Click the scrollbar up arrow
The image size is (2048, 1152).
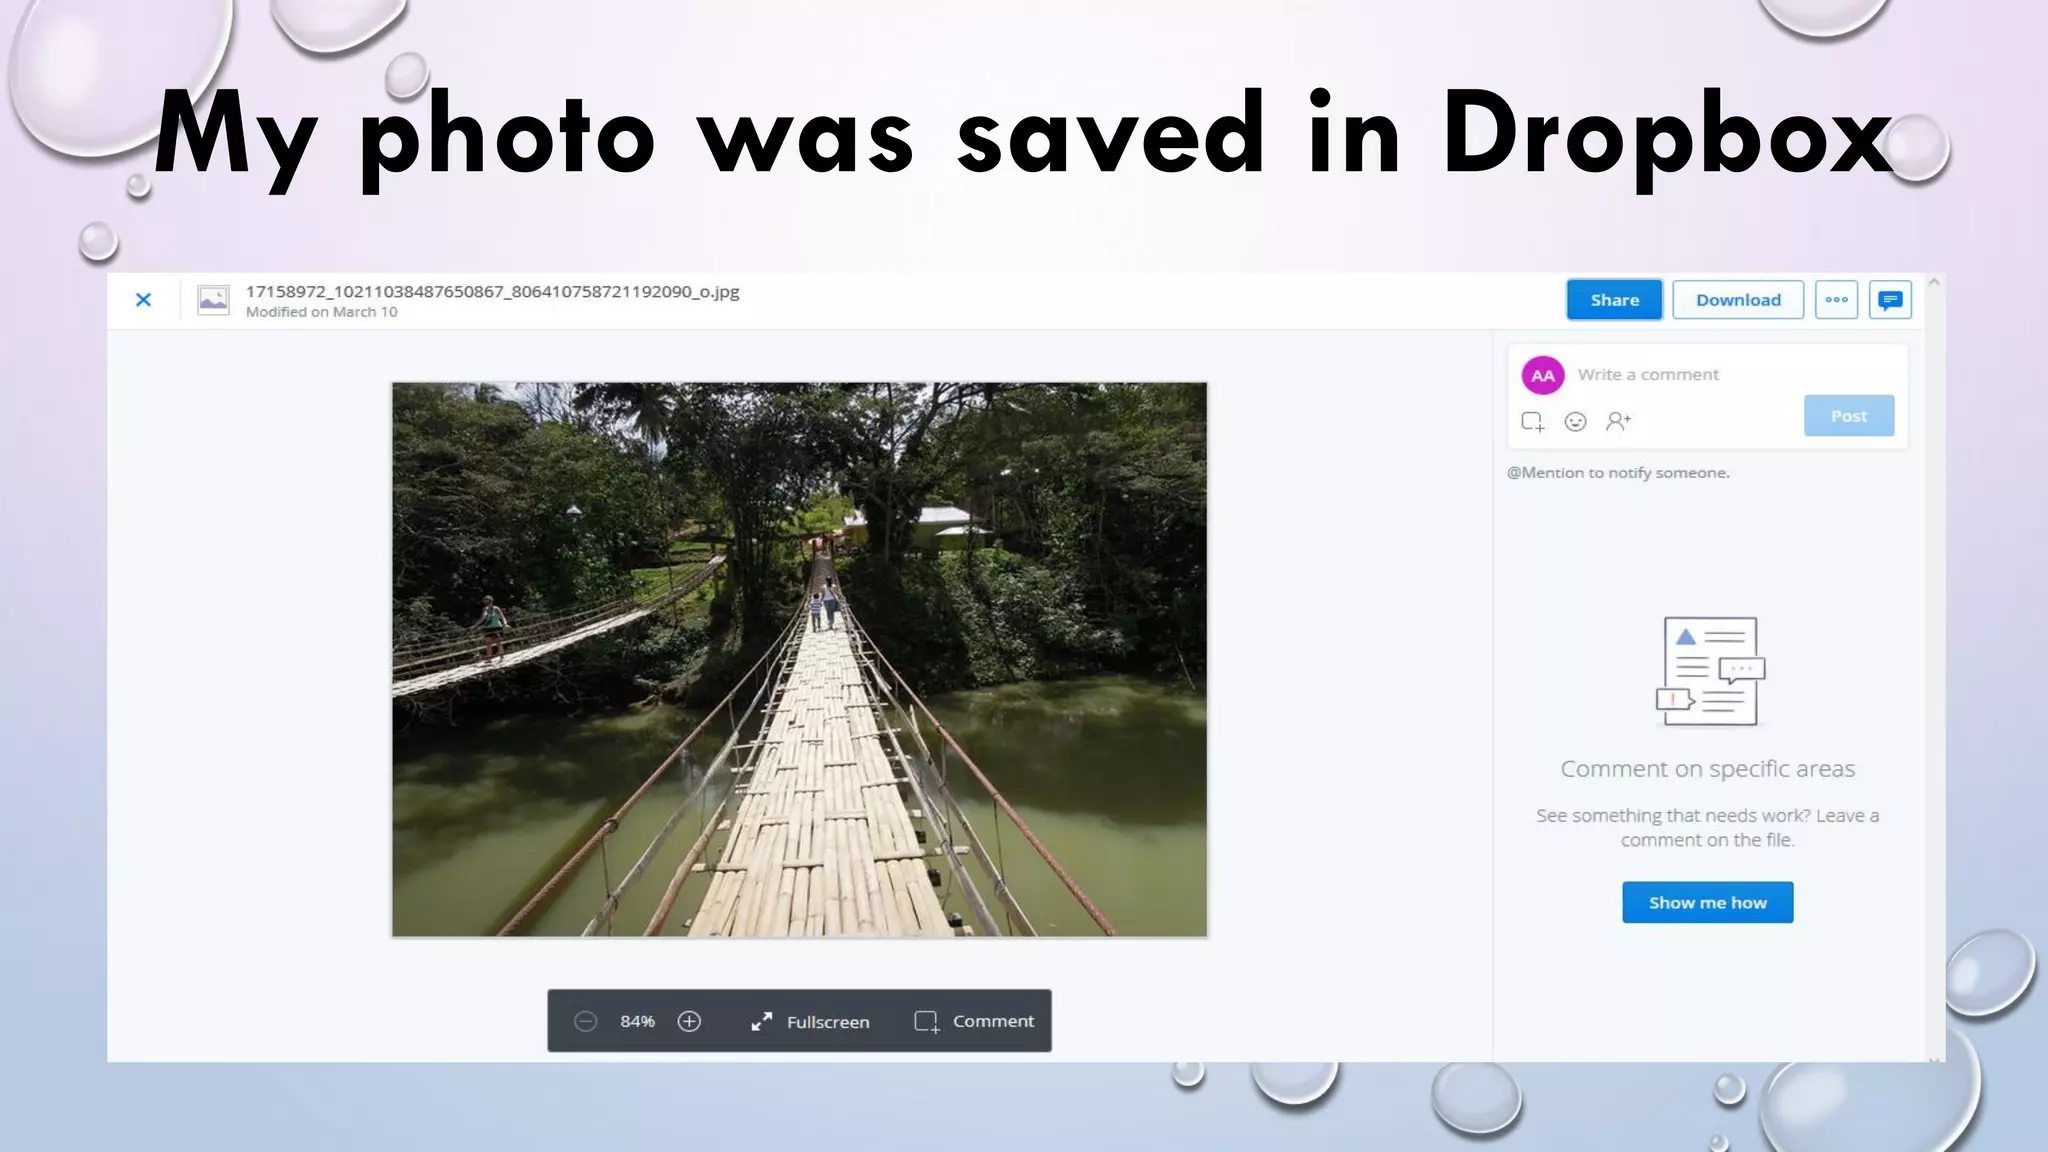(1934, 283)
